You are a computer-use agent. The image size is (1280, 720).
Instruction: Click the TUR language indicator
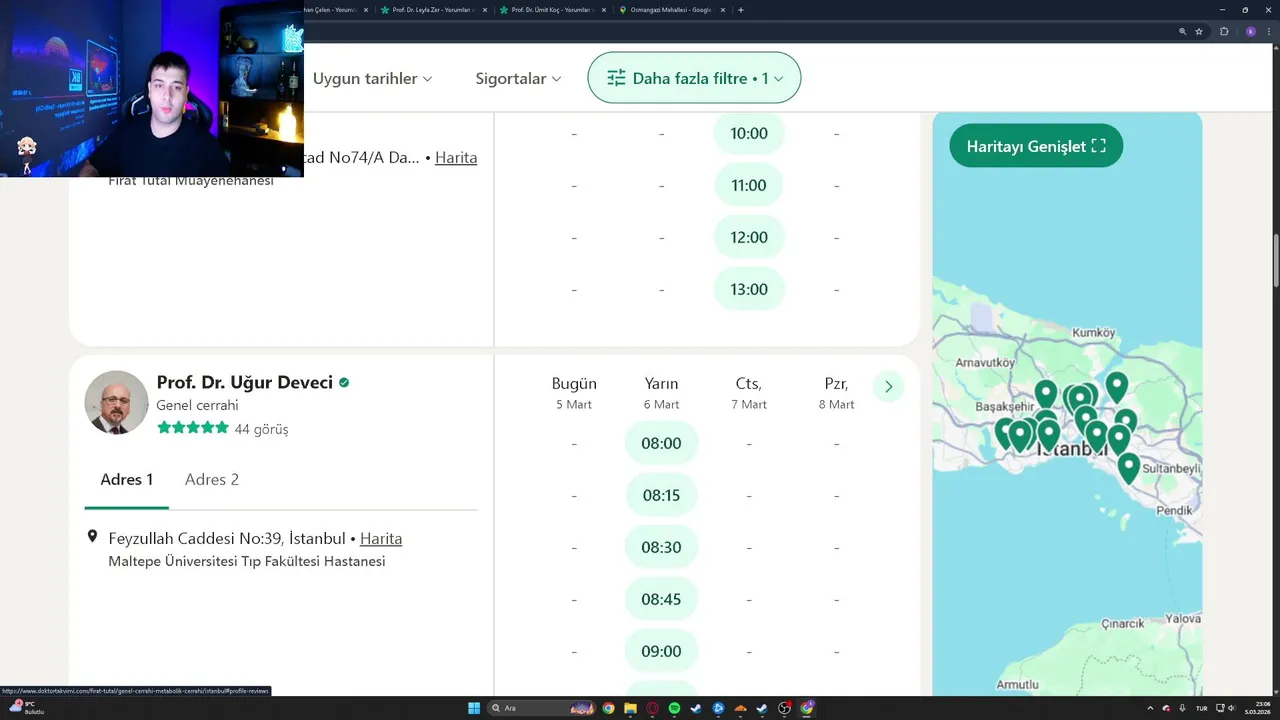[x=1201, y=708]
